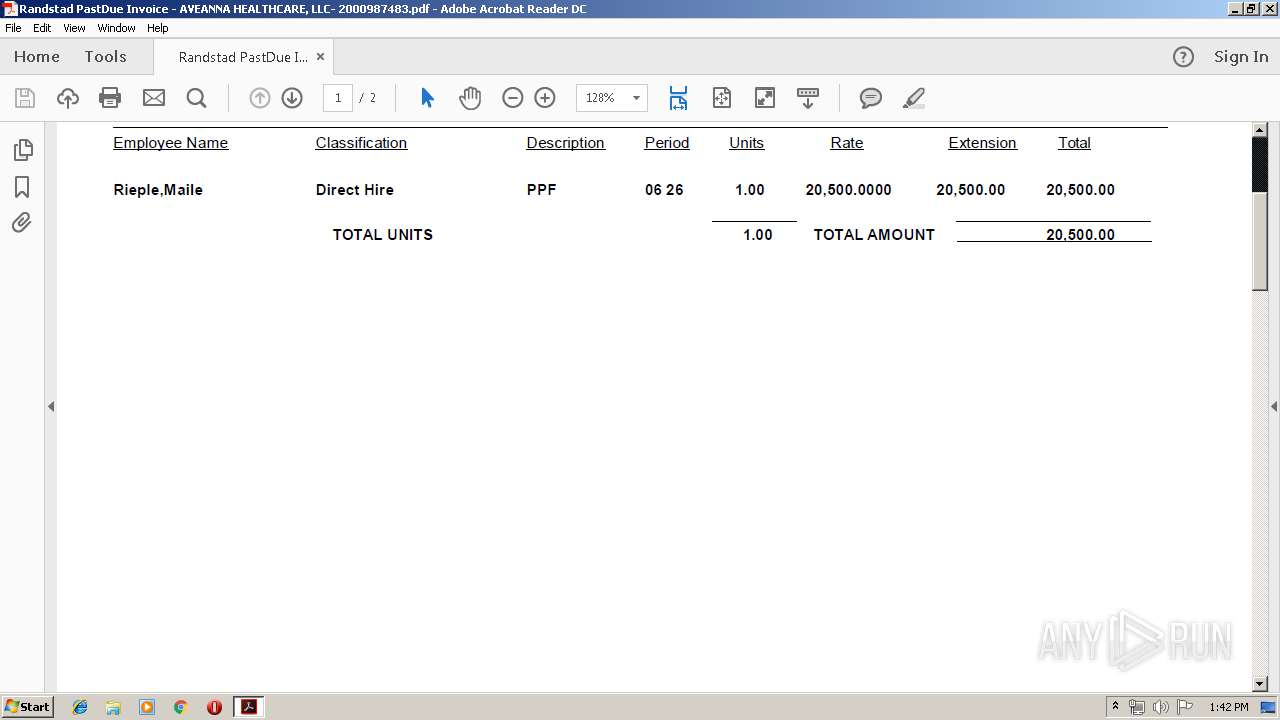The image size is (1280, 720).
Task: Click the TOTAL AMOUNT label
Action: 874,235
